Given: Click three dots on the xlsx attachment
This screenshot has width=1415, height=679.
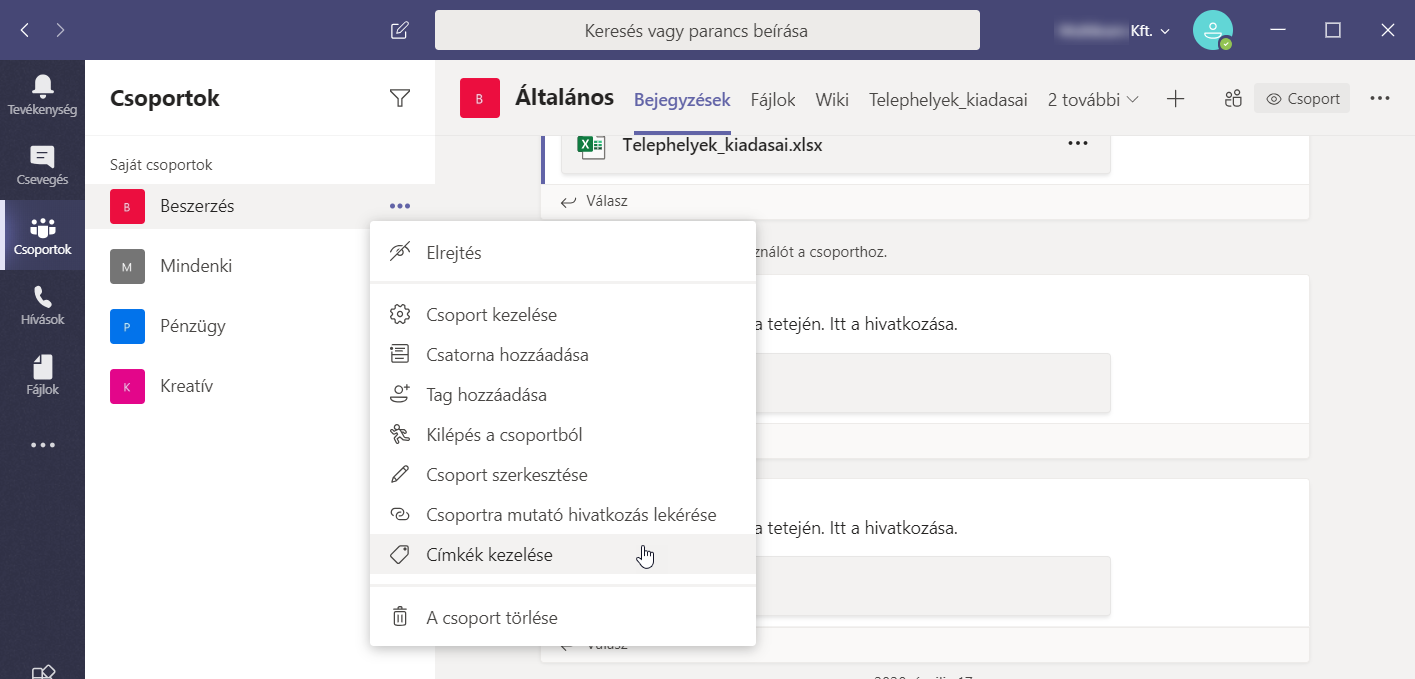Looking at the screenshot, I should click(1077, 144).
